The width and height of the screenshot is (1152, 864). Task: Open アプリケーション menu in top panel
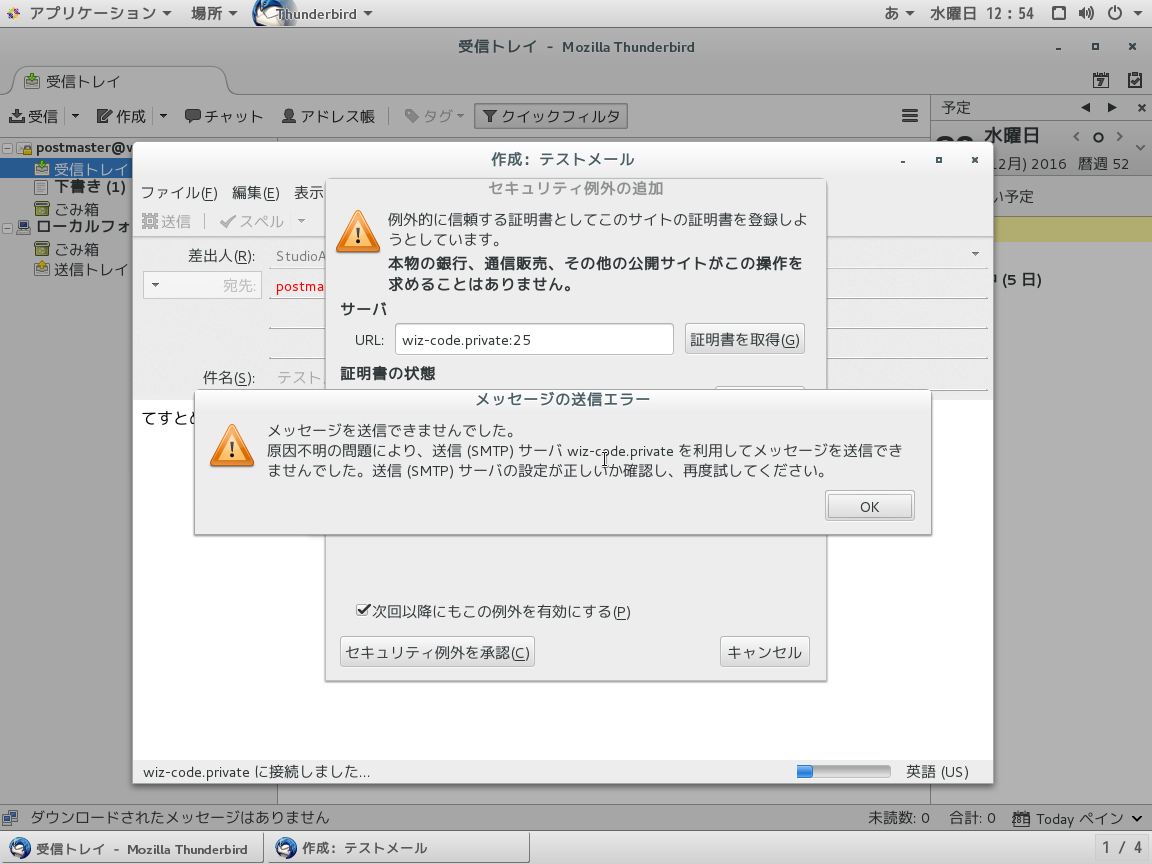tap(90, 13)
